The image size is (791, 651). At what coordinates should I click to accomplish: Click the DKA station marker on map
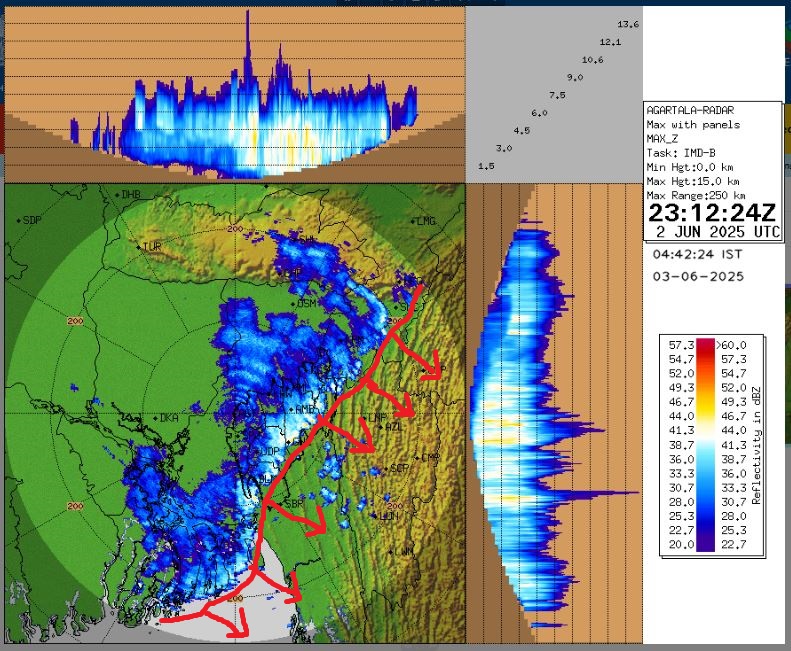155,418
